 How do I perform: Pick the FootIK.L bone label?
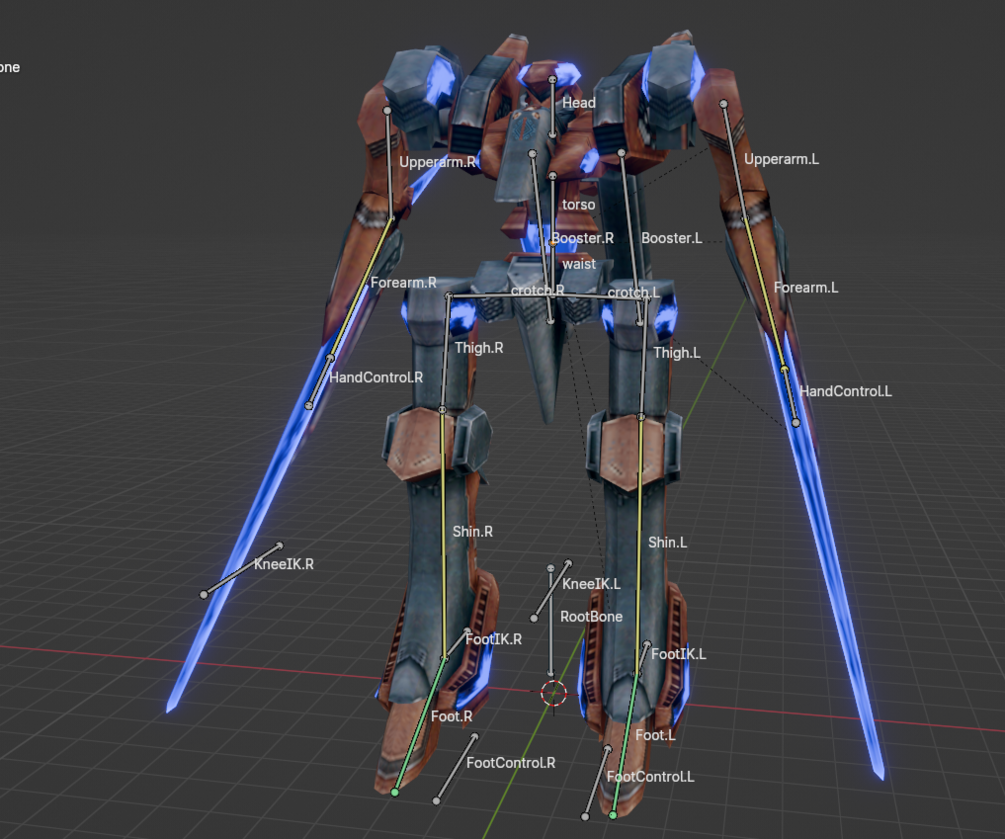pos(678,654)
